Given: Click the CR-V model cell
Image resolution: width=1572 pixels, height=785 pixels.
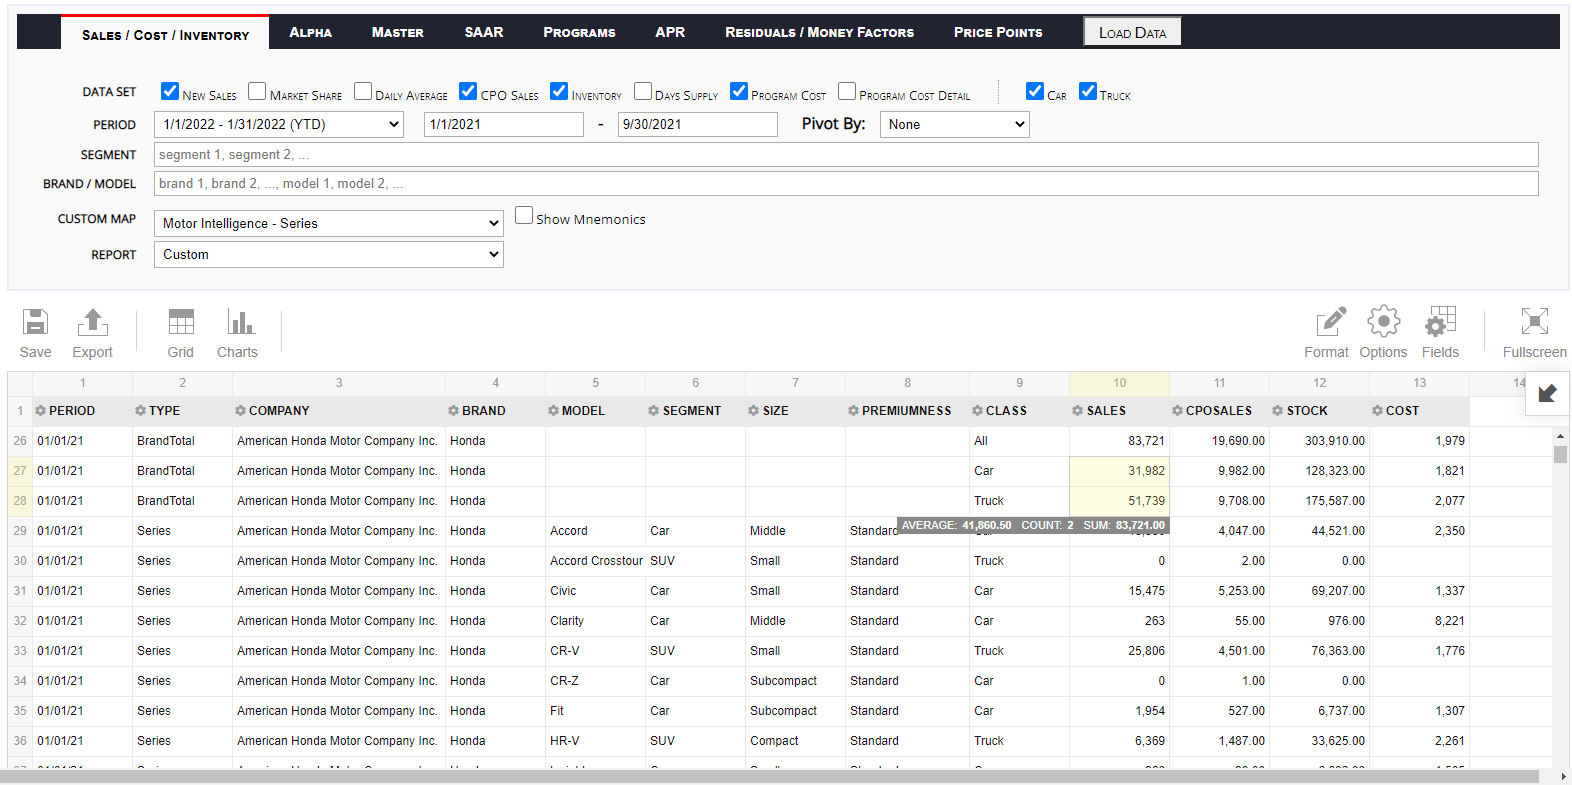Looking at the screenshot, I should [x=596, y=651].
